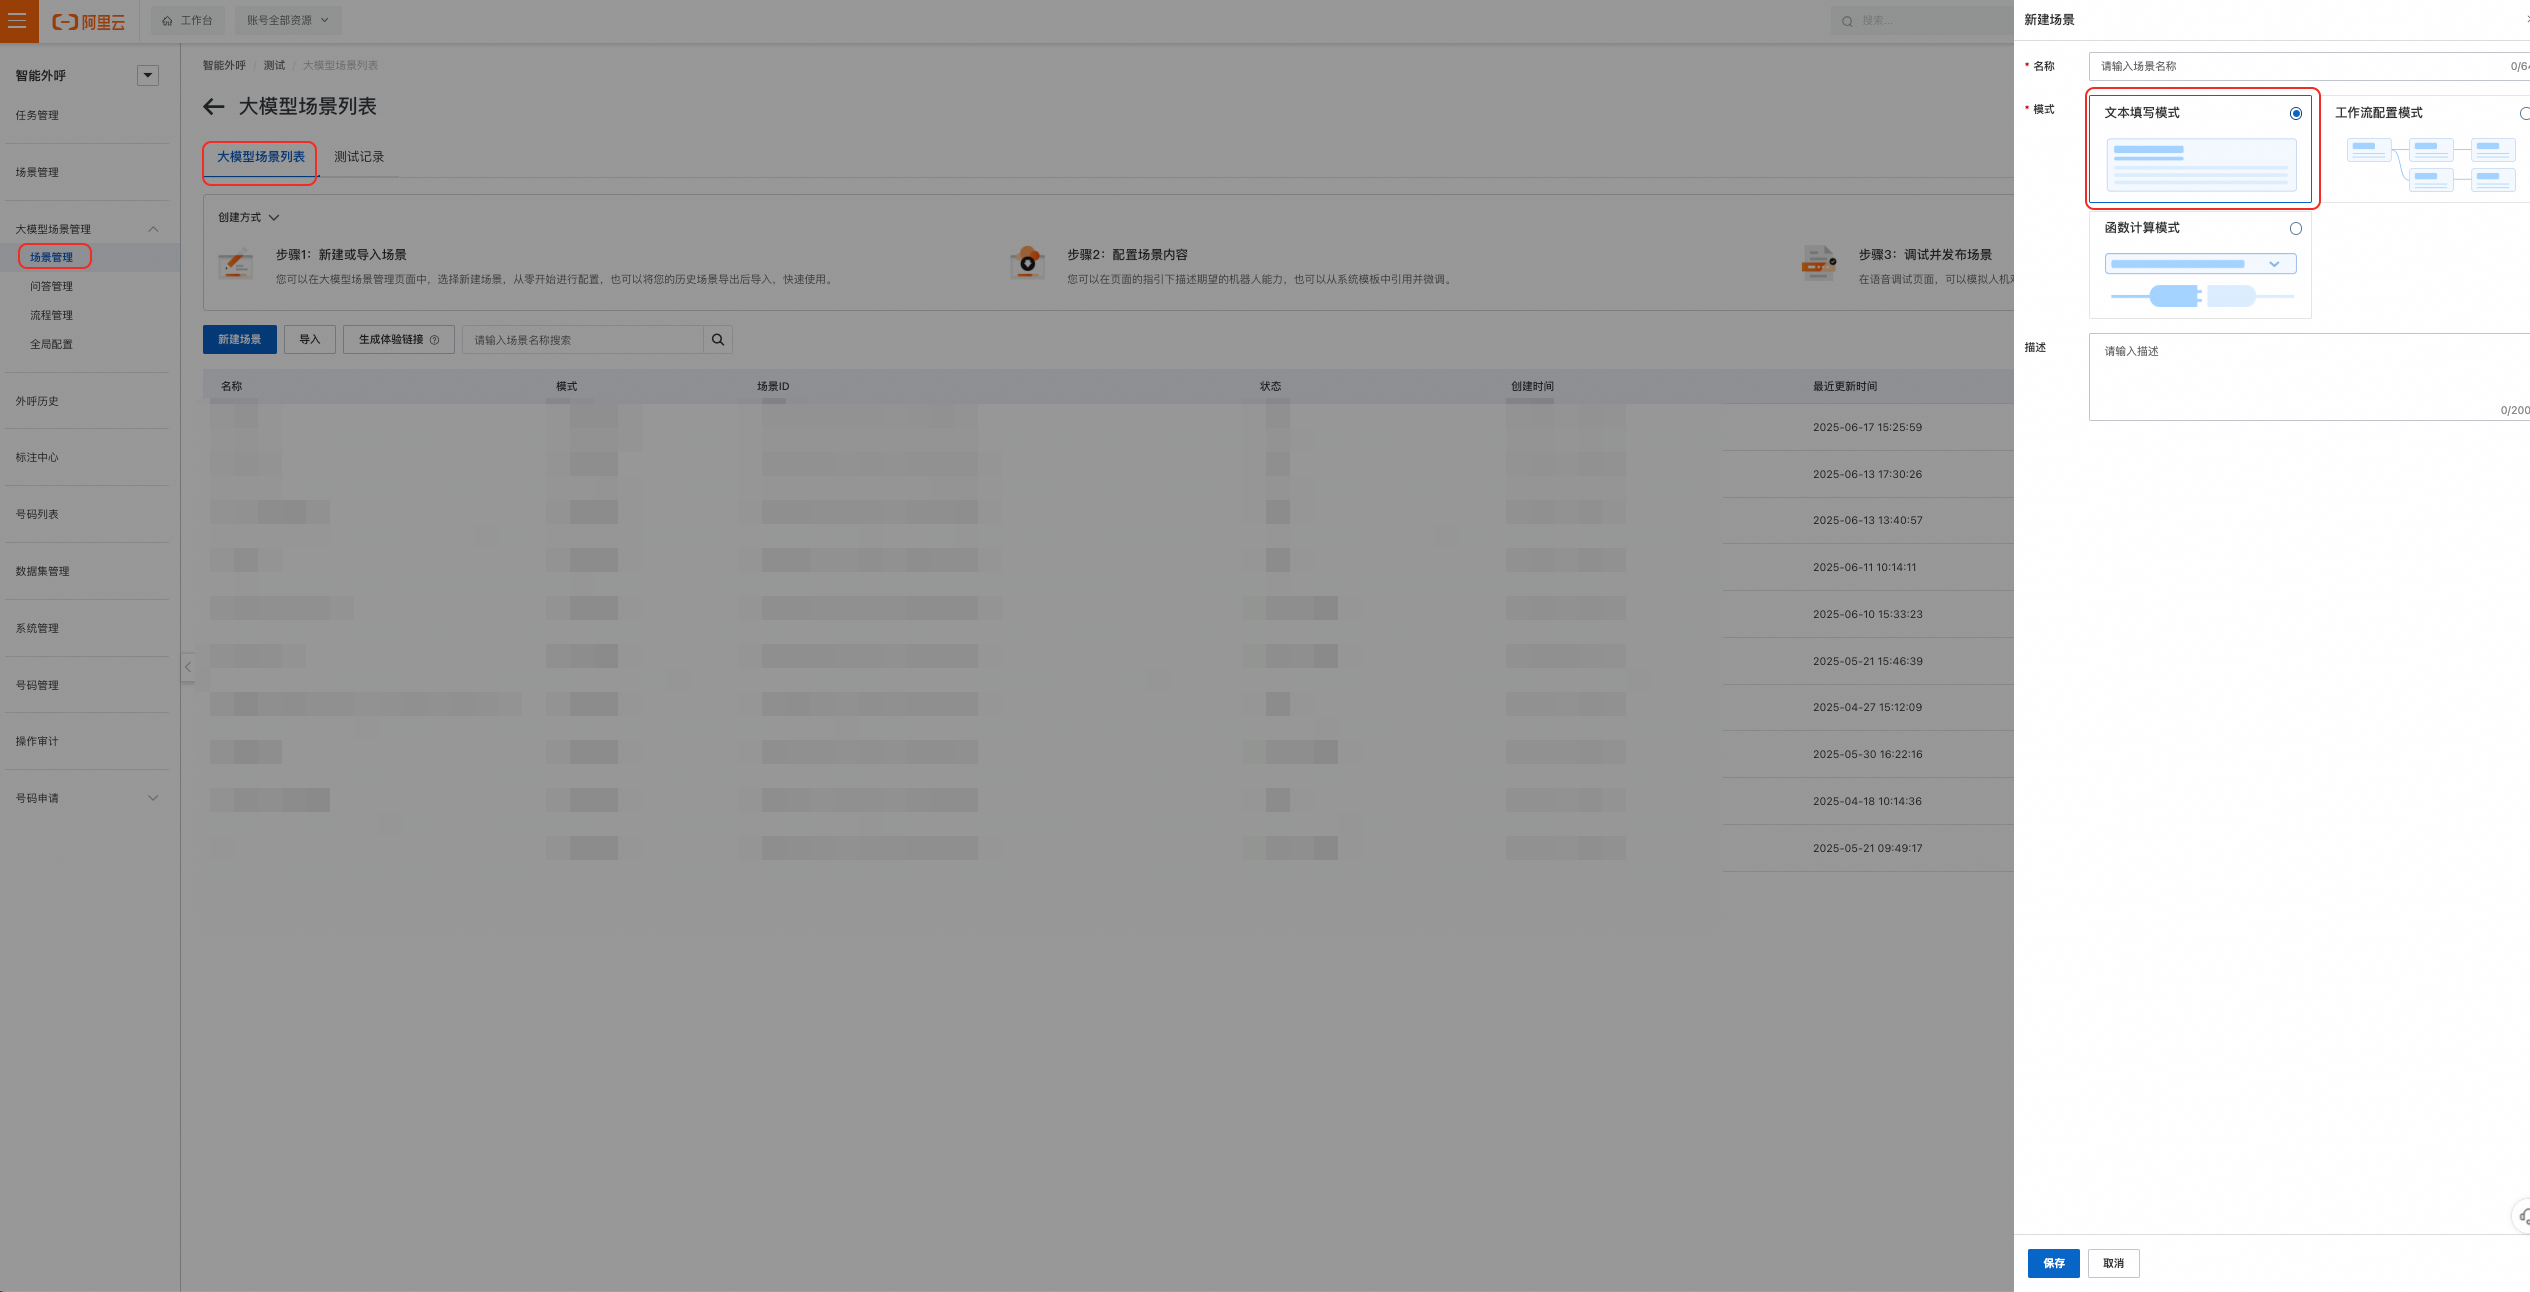Image resolution: width=2530 pixels, height=1292 pixels.
Task: Open 号码列表 in sidebar
Action: pyautogui.click(x=37, y=514)
